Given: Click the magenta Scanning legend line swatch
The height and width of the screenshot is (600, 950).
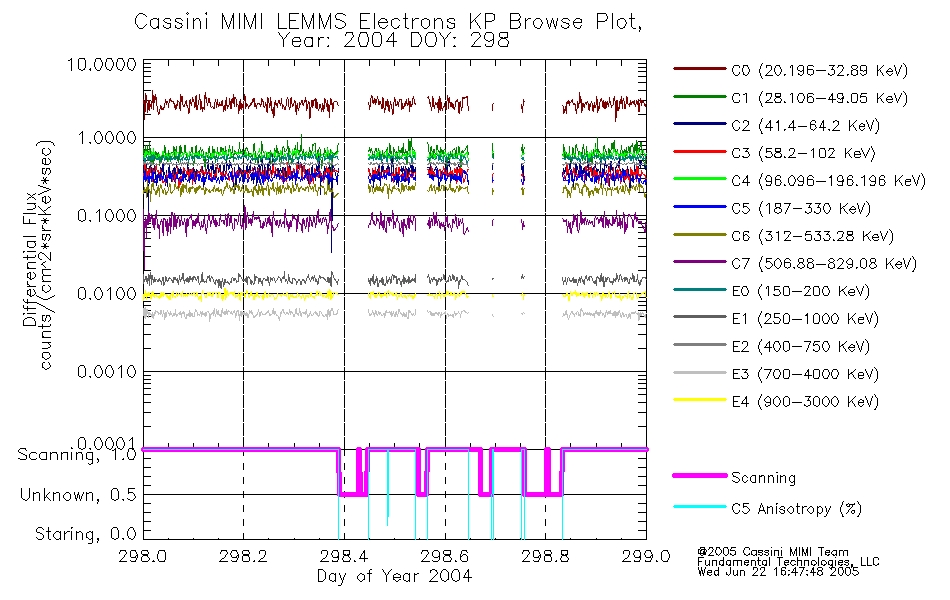Looking at the screenshot, I should tap(699, 476).
